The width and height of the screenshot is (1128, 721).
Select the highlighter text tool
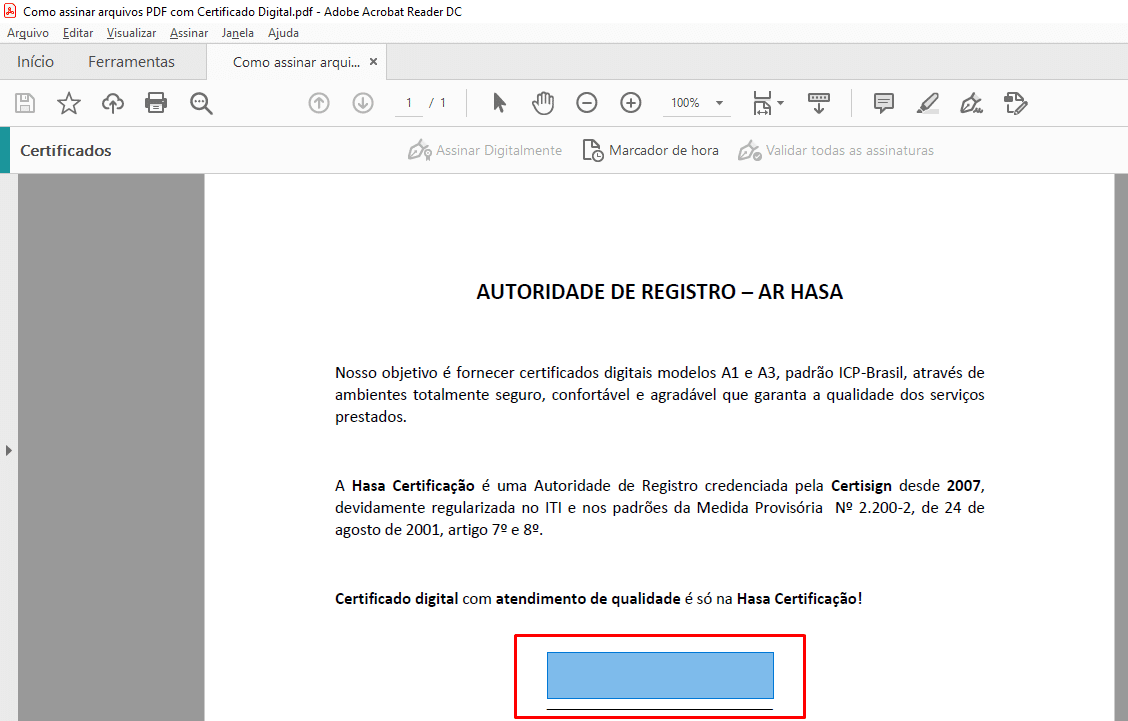pyautogui.click(x=927, y=103)
